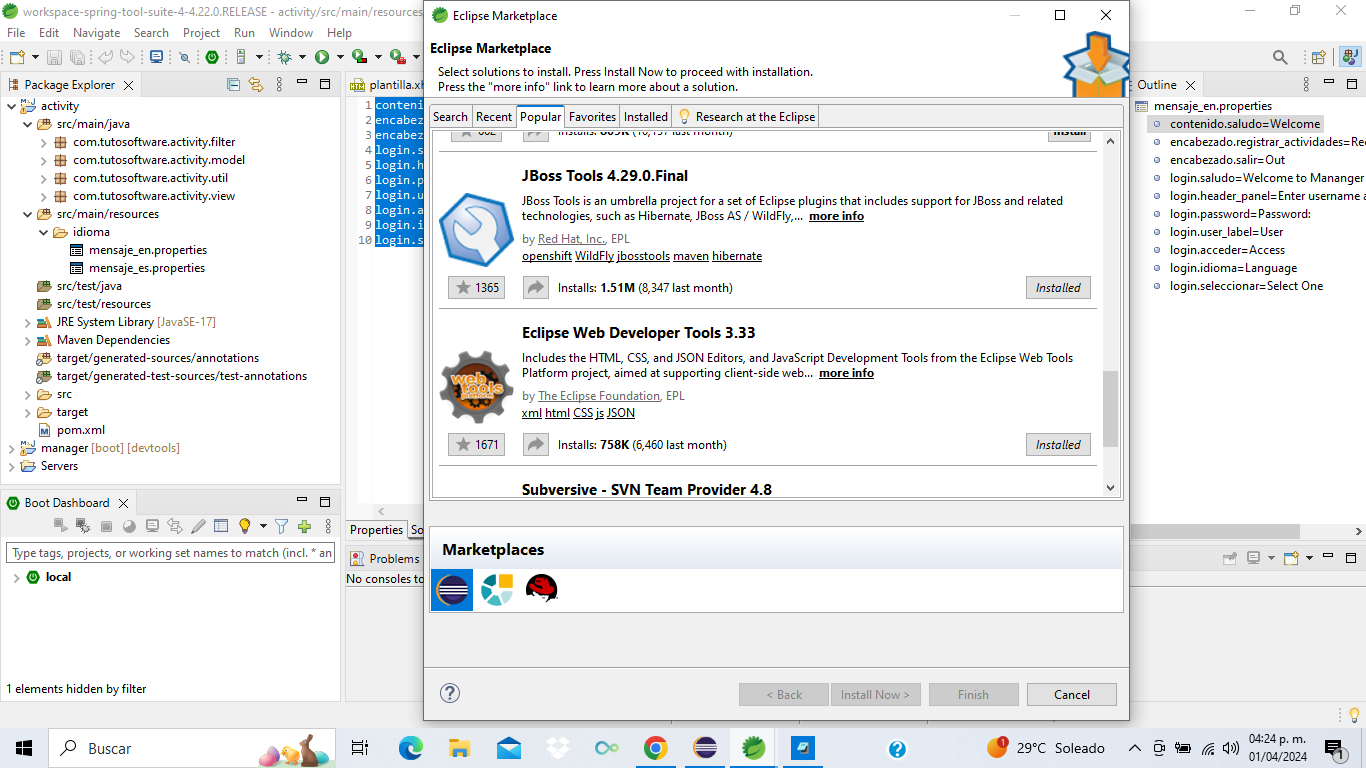Click the share arrow for Eclipse Web Developer Tools
Image resolution: width=1366 pixels, height=768 pixels.
pos(536,445)
